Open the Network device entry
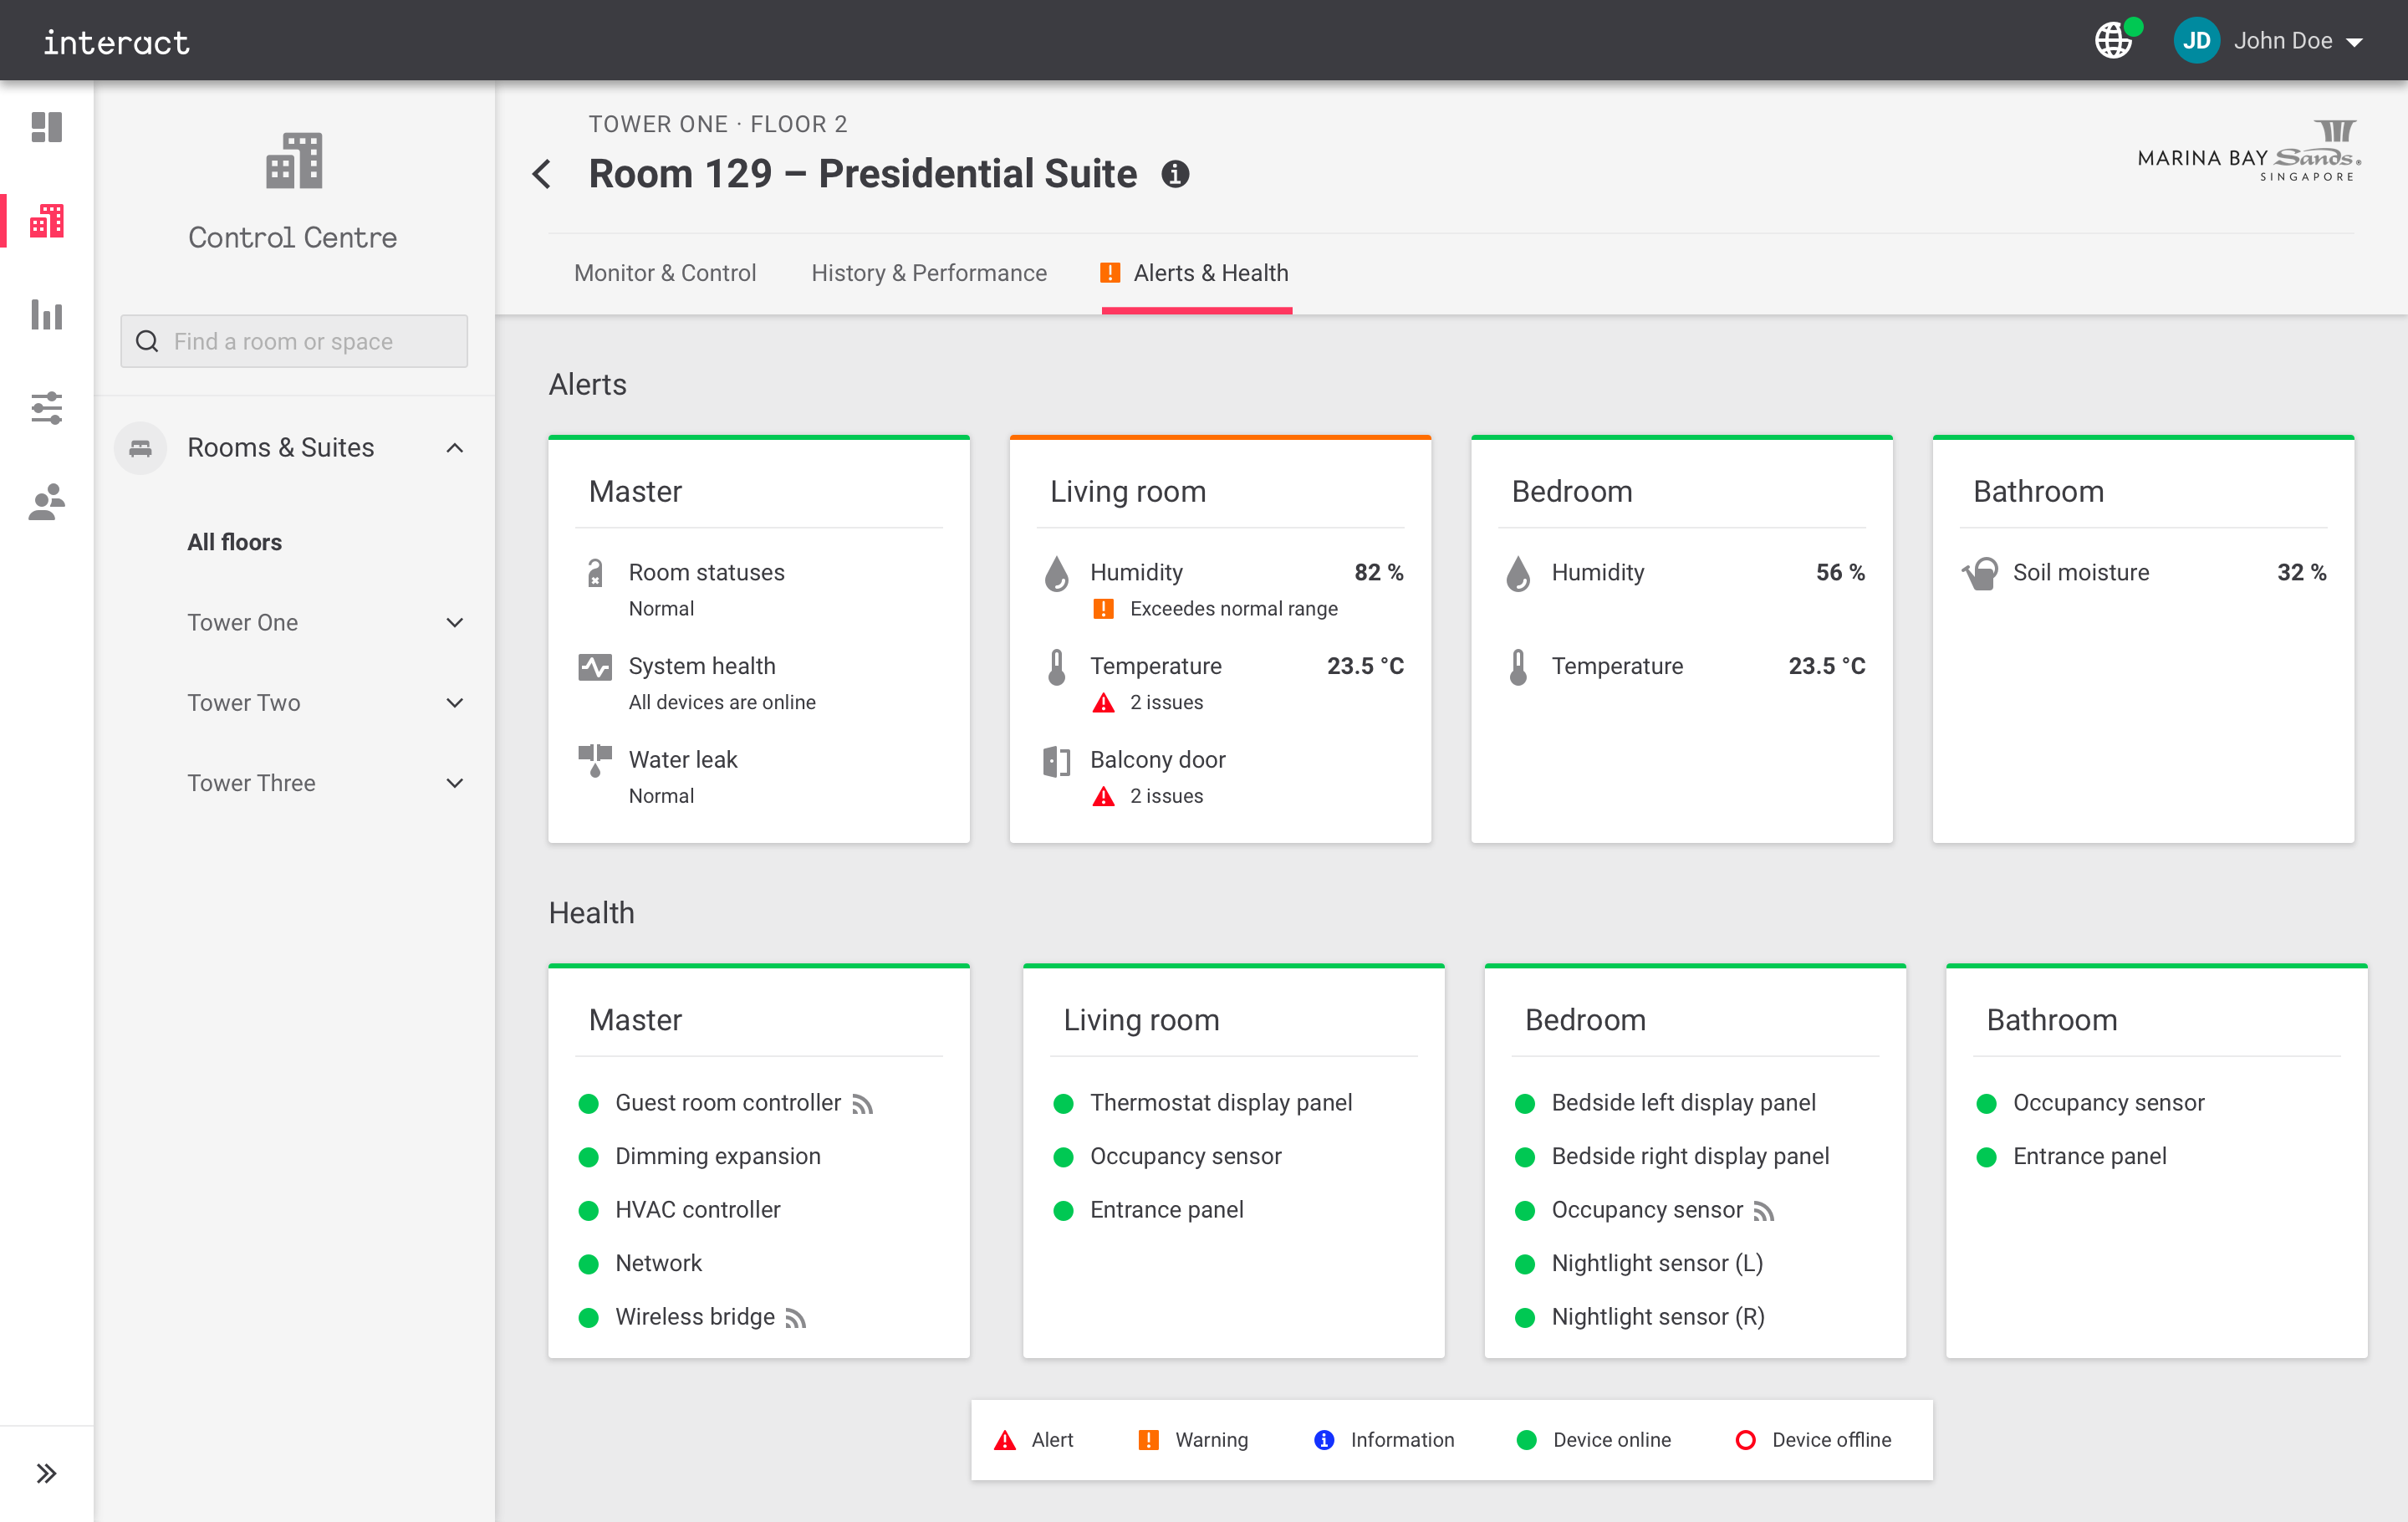 click(x=658, y=1263)
